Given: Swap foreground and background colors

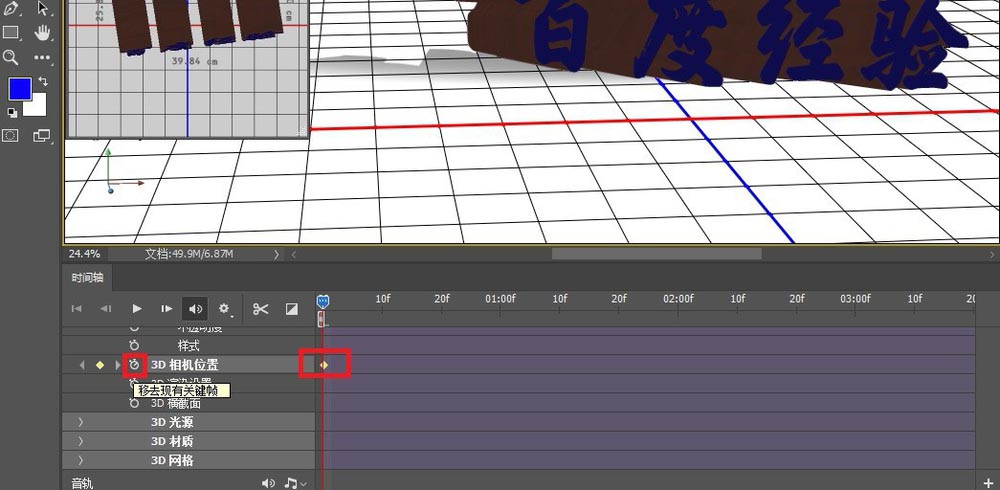Looking at the screenshot, I should point(43,82).
